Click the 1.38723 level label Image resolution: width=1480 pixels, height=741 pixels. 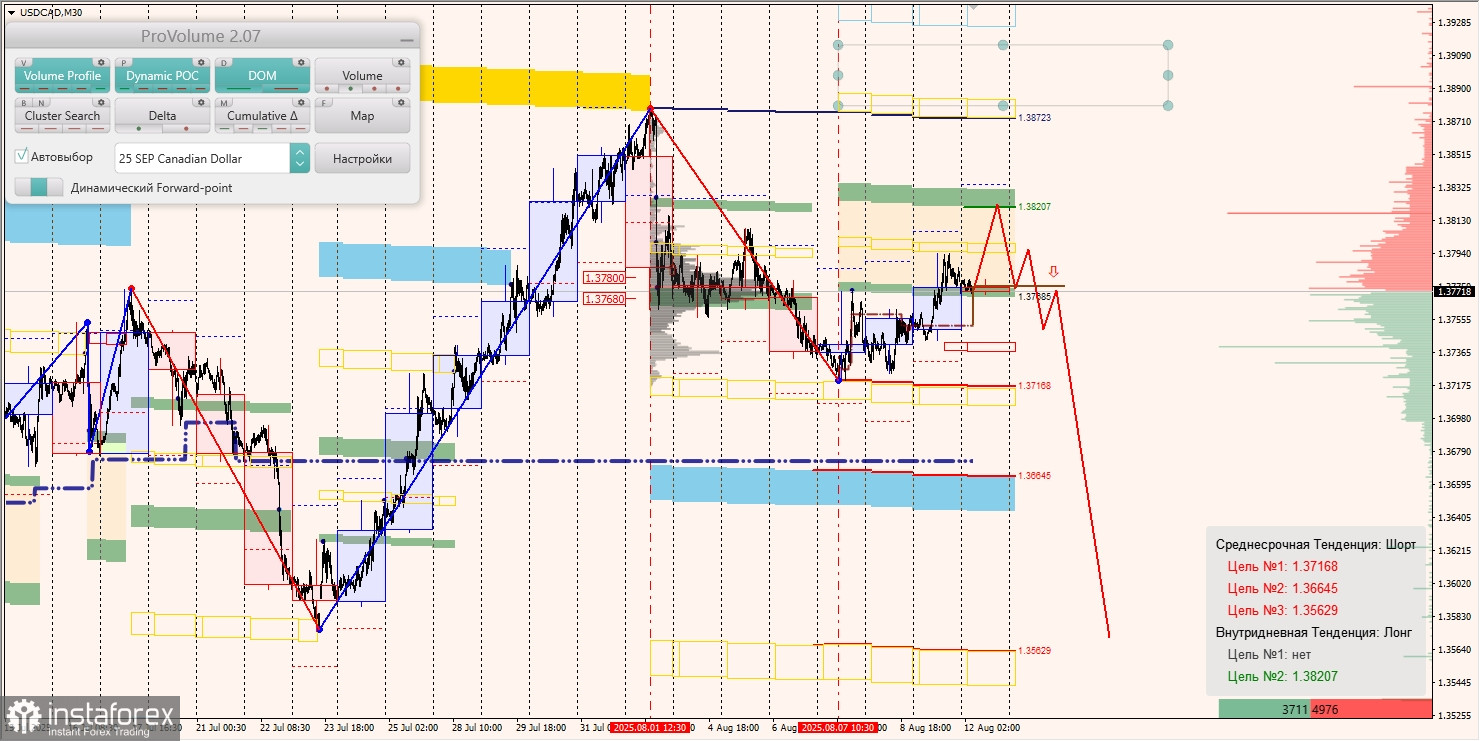click(x=1034, y=118)
